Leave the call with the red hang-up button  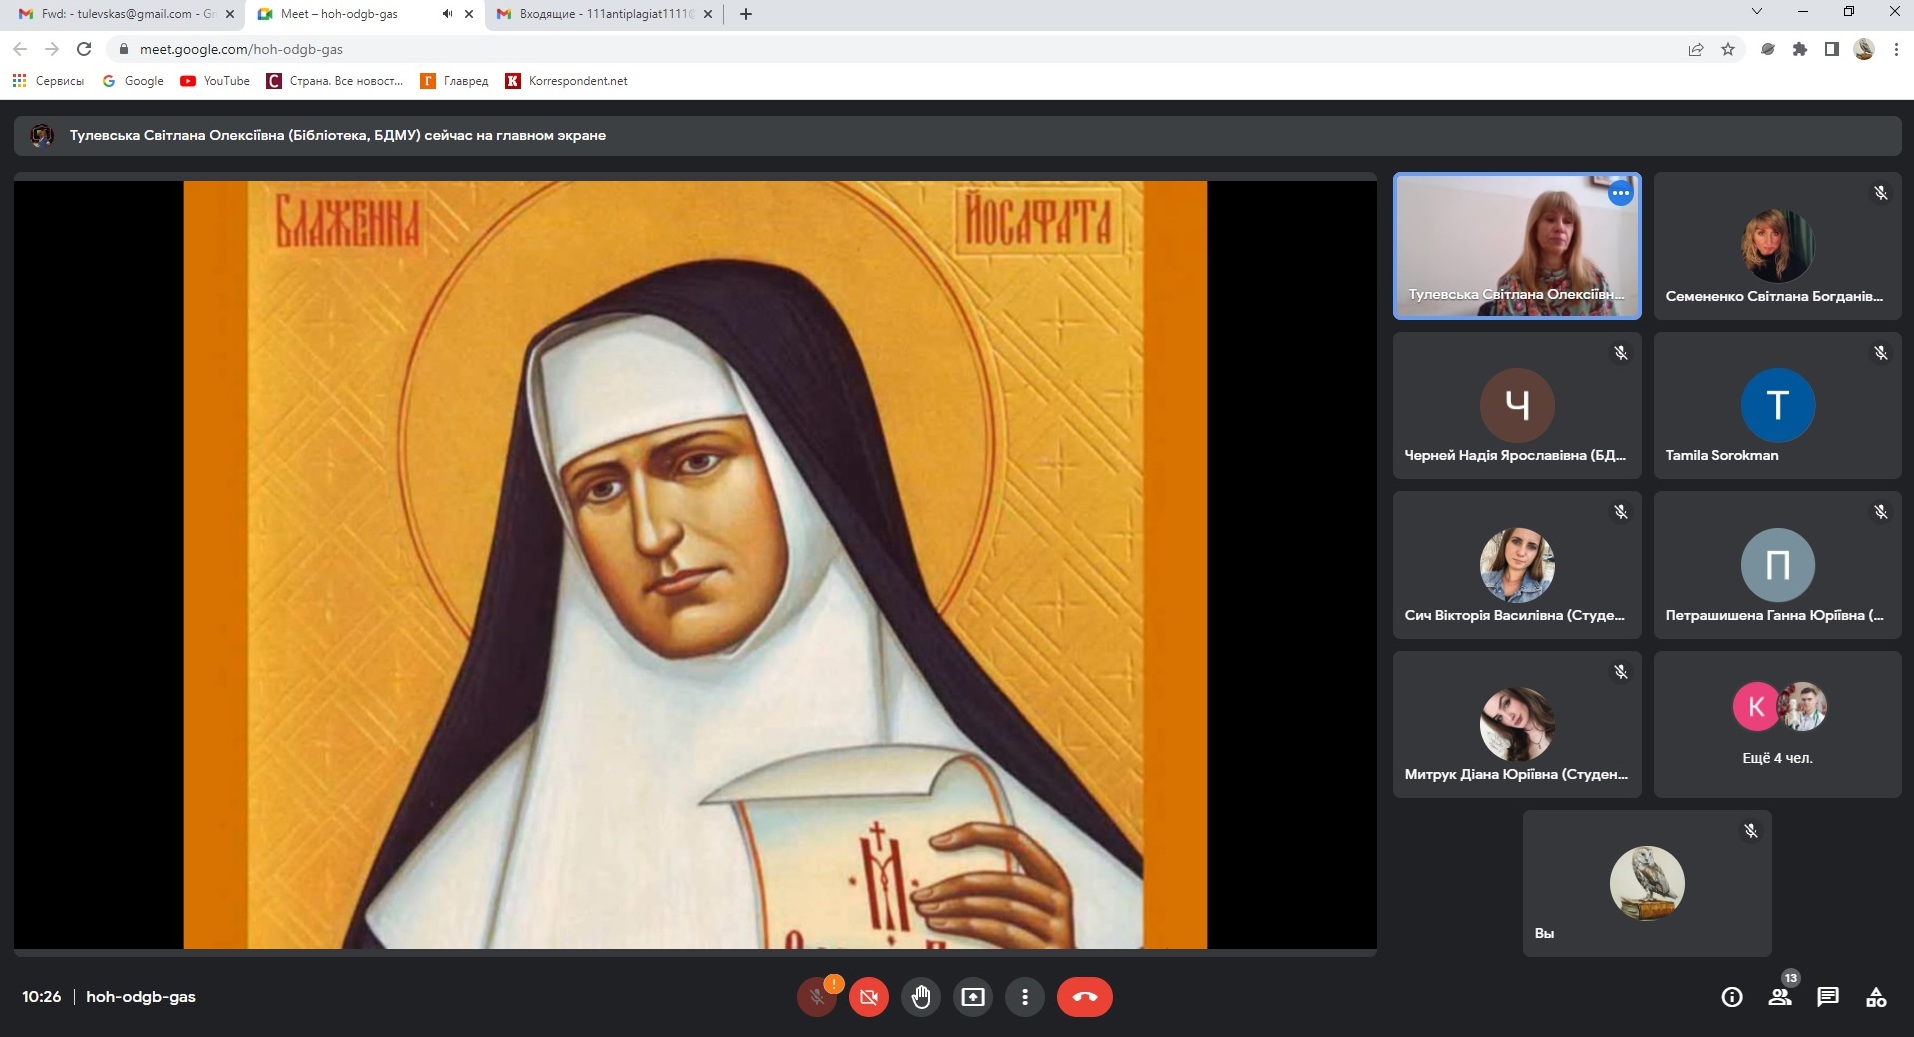click(1084, 997)
